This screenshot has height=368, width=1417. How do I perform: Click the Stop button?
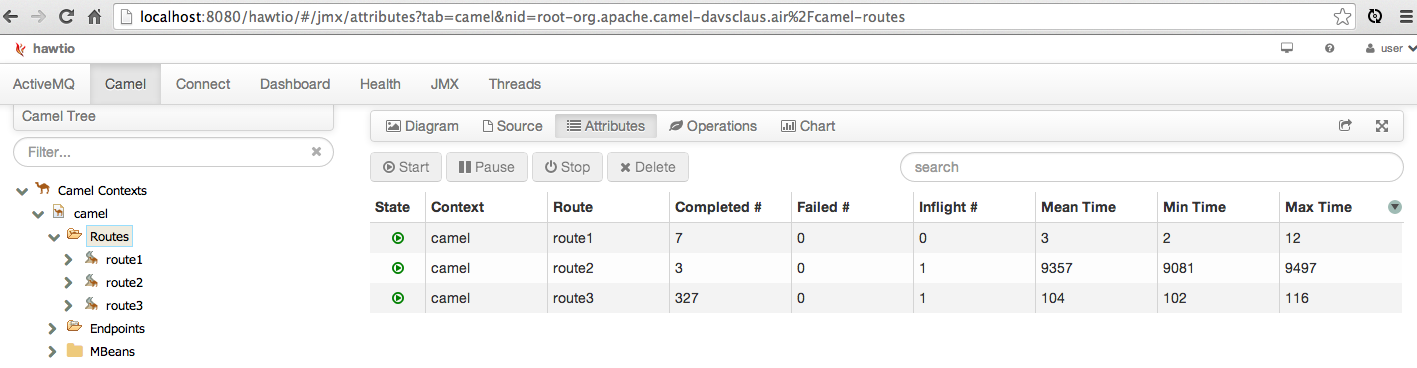click(567, 167)
